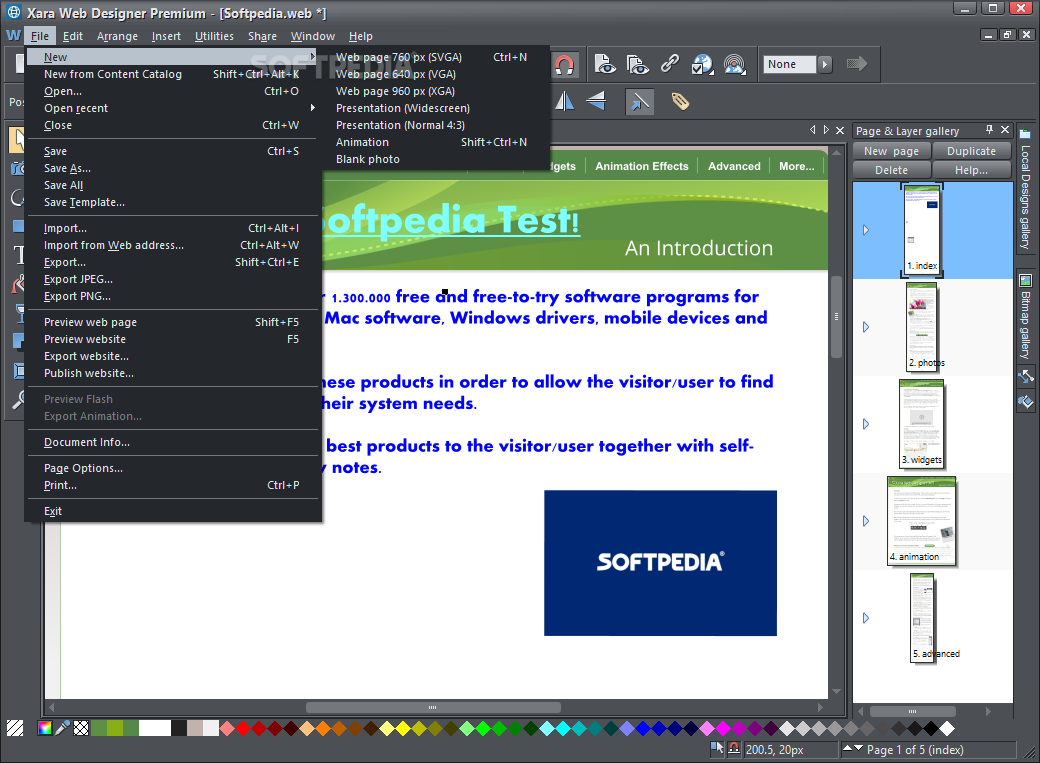Pick the bright yellow color swatch
Screen dimensions: 1040x763
tap(403, 728)
